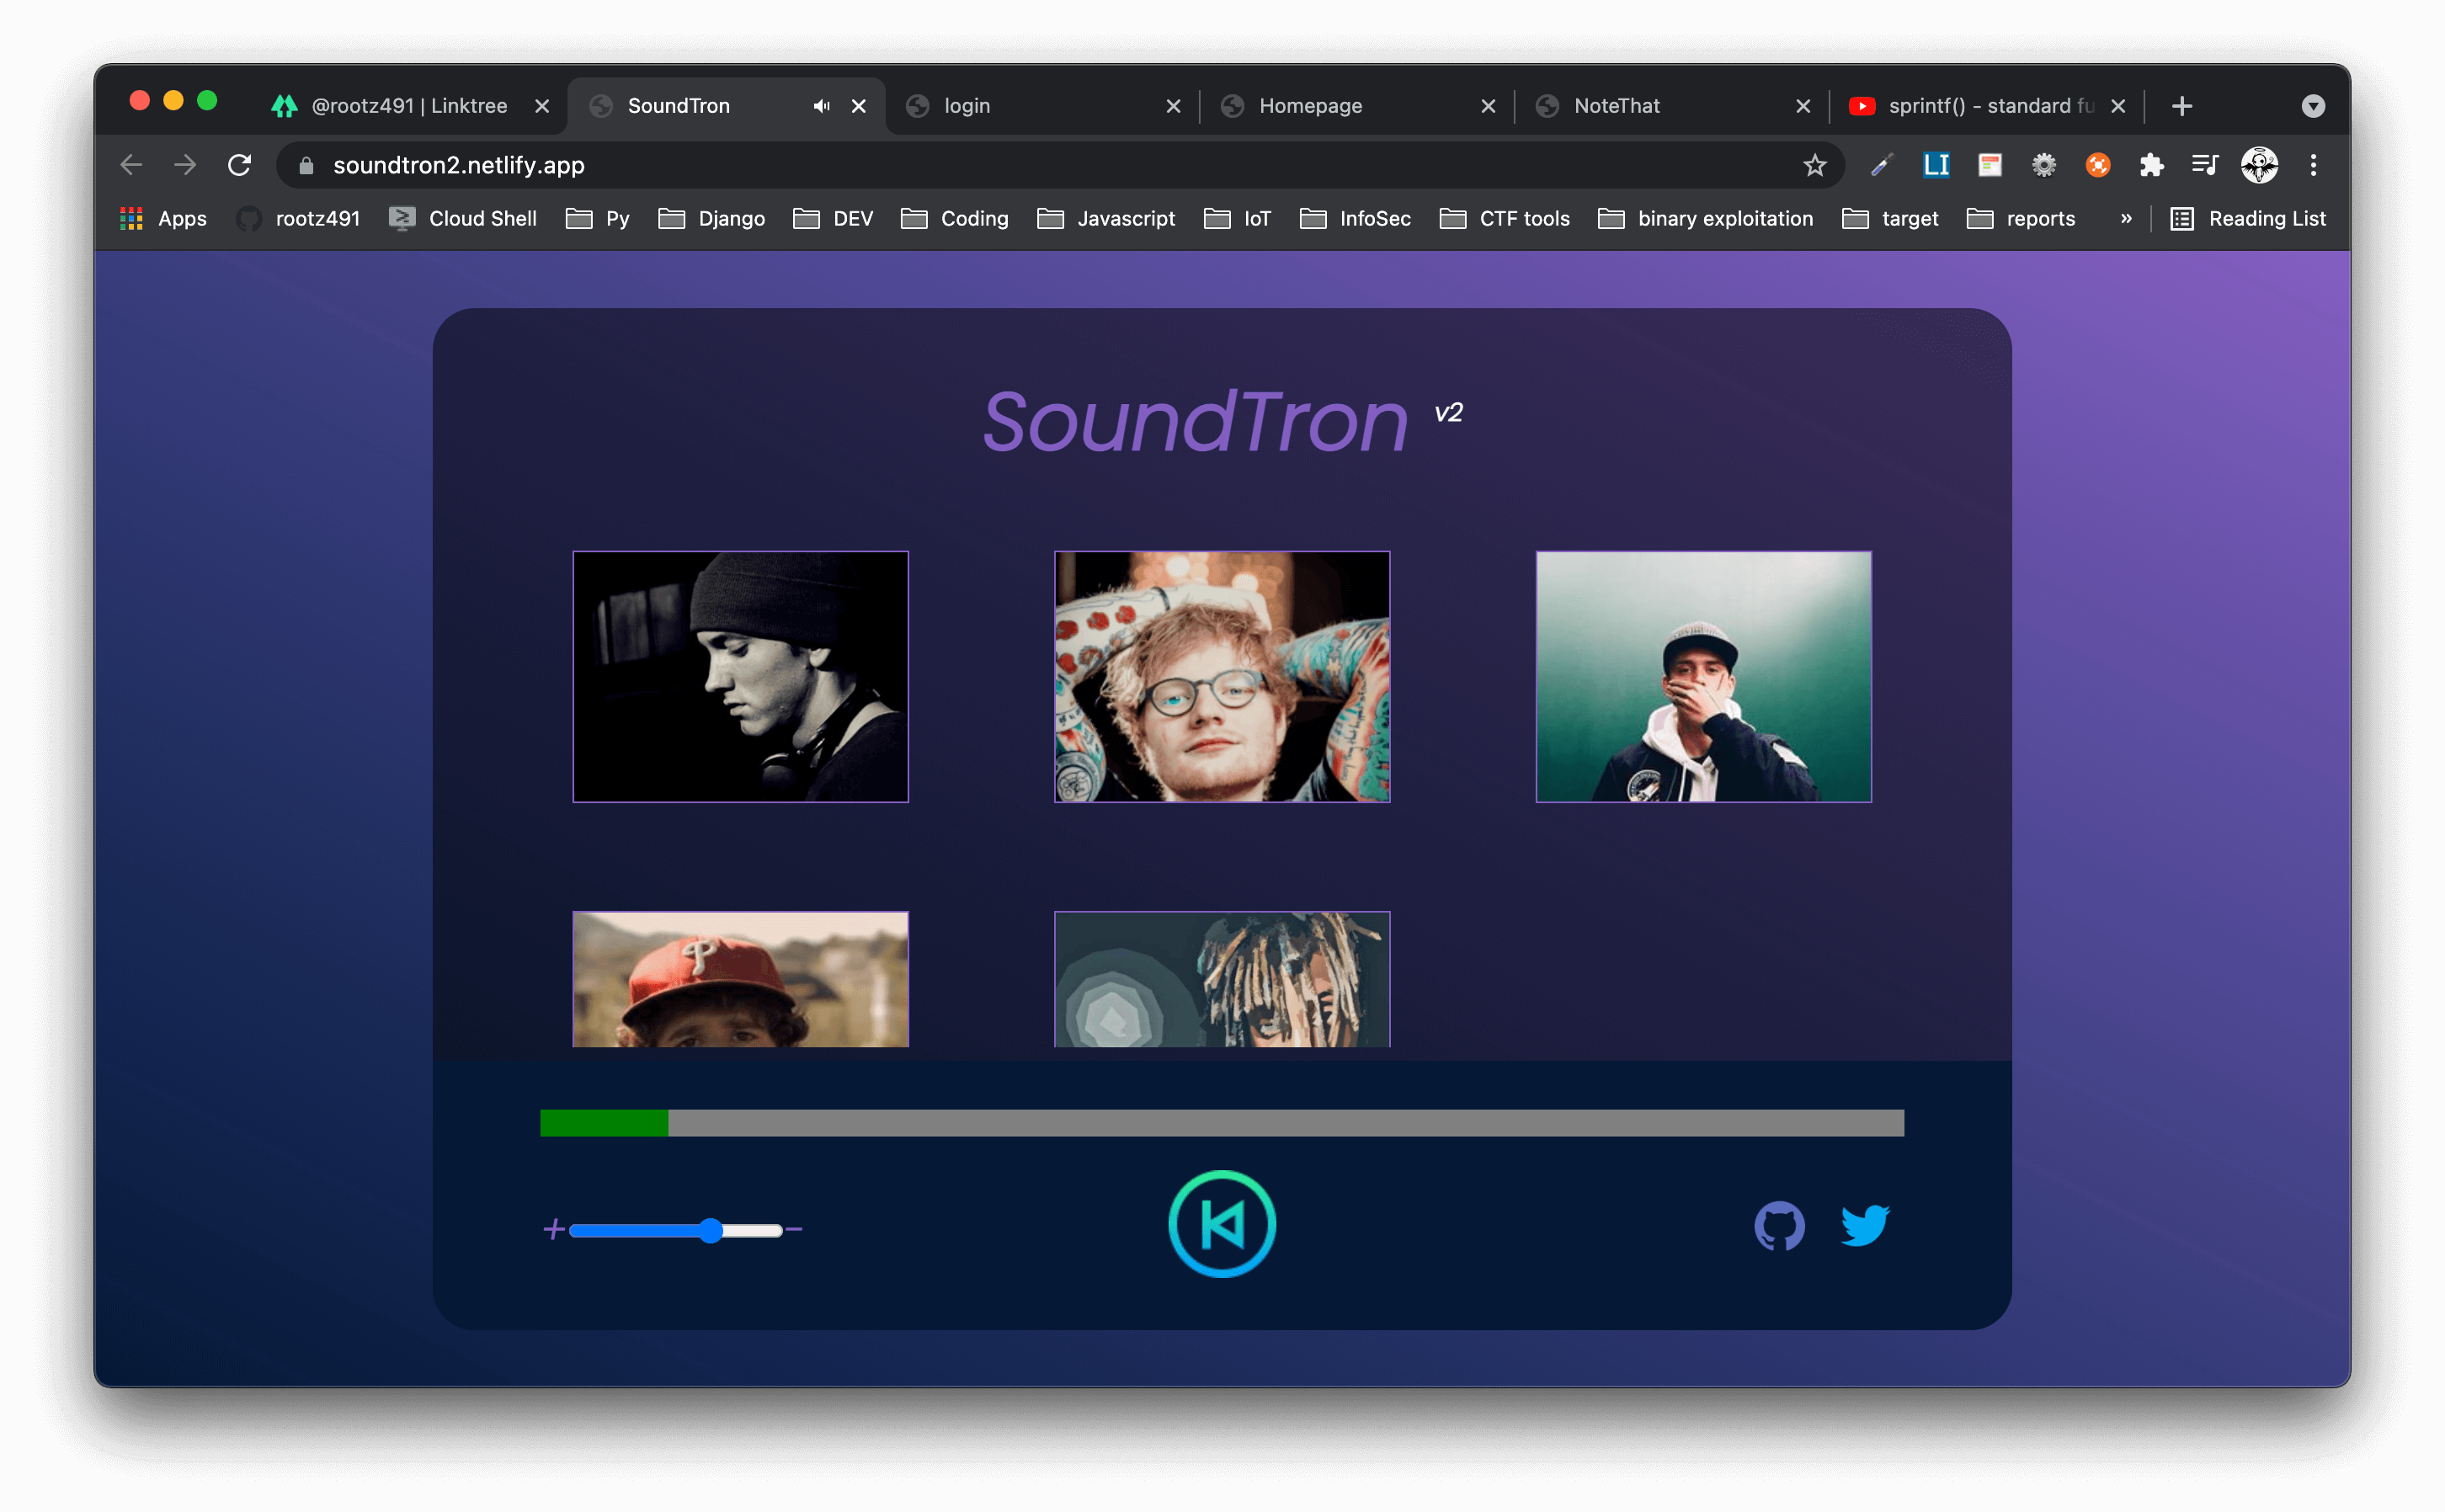Close the Homepage tab

1488,106
